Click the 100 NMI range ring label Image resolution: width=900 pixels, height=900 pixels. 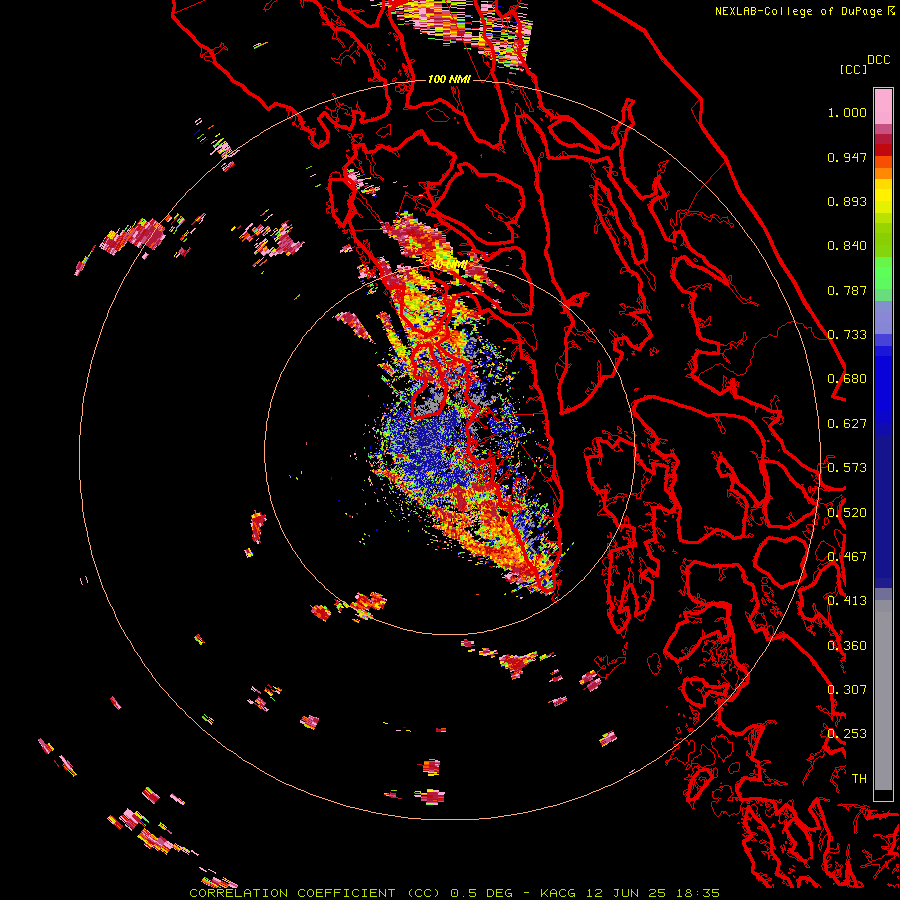449,79
